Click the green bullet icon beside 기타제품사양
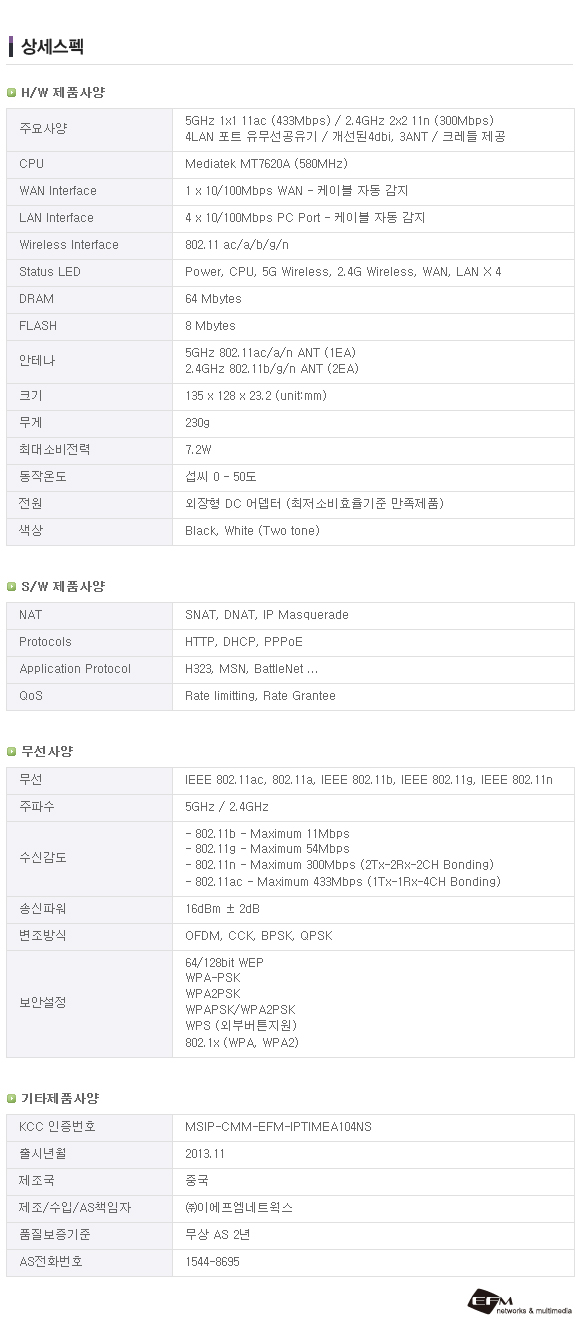 point(11,1098)
